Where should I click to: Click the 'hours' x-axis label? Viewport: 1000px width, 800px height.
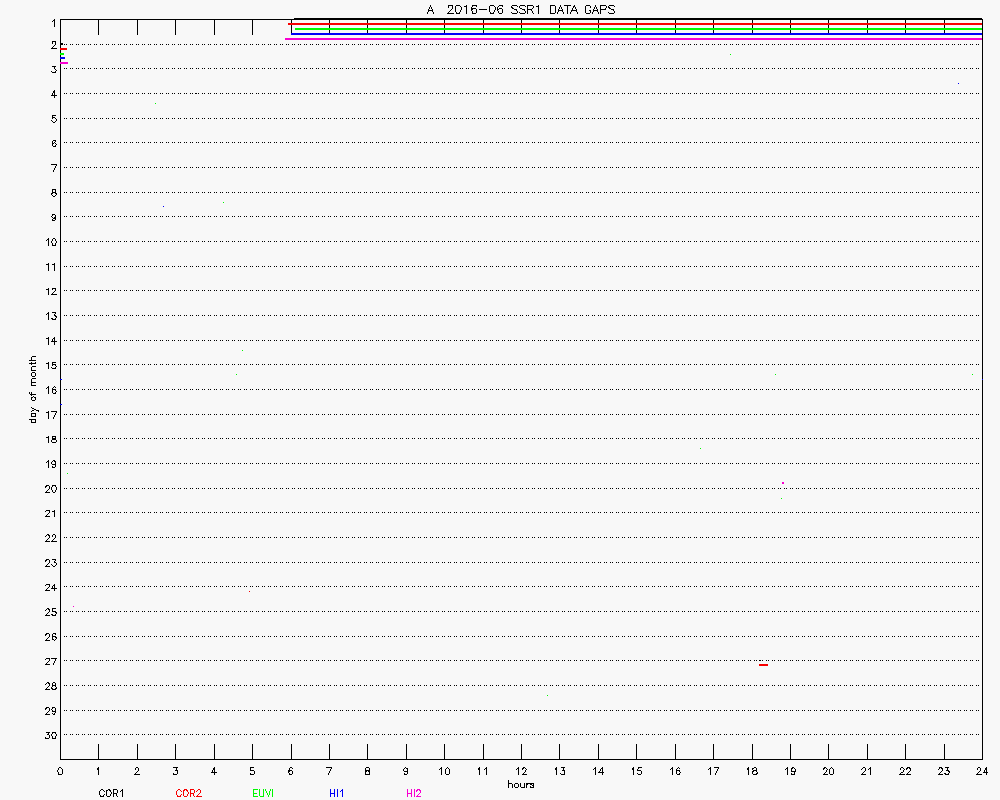point(521,785)
